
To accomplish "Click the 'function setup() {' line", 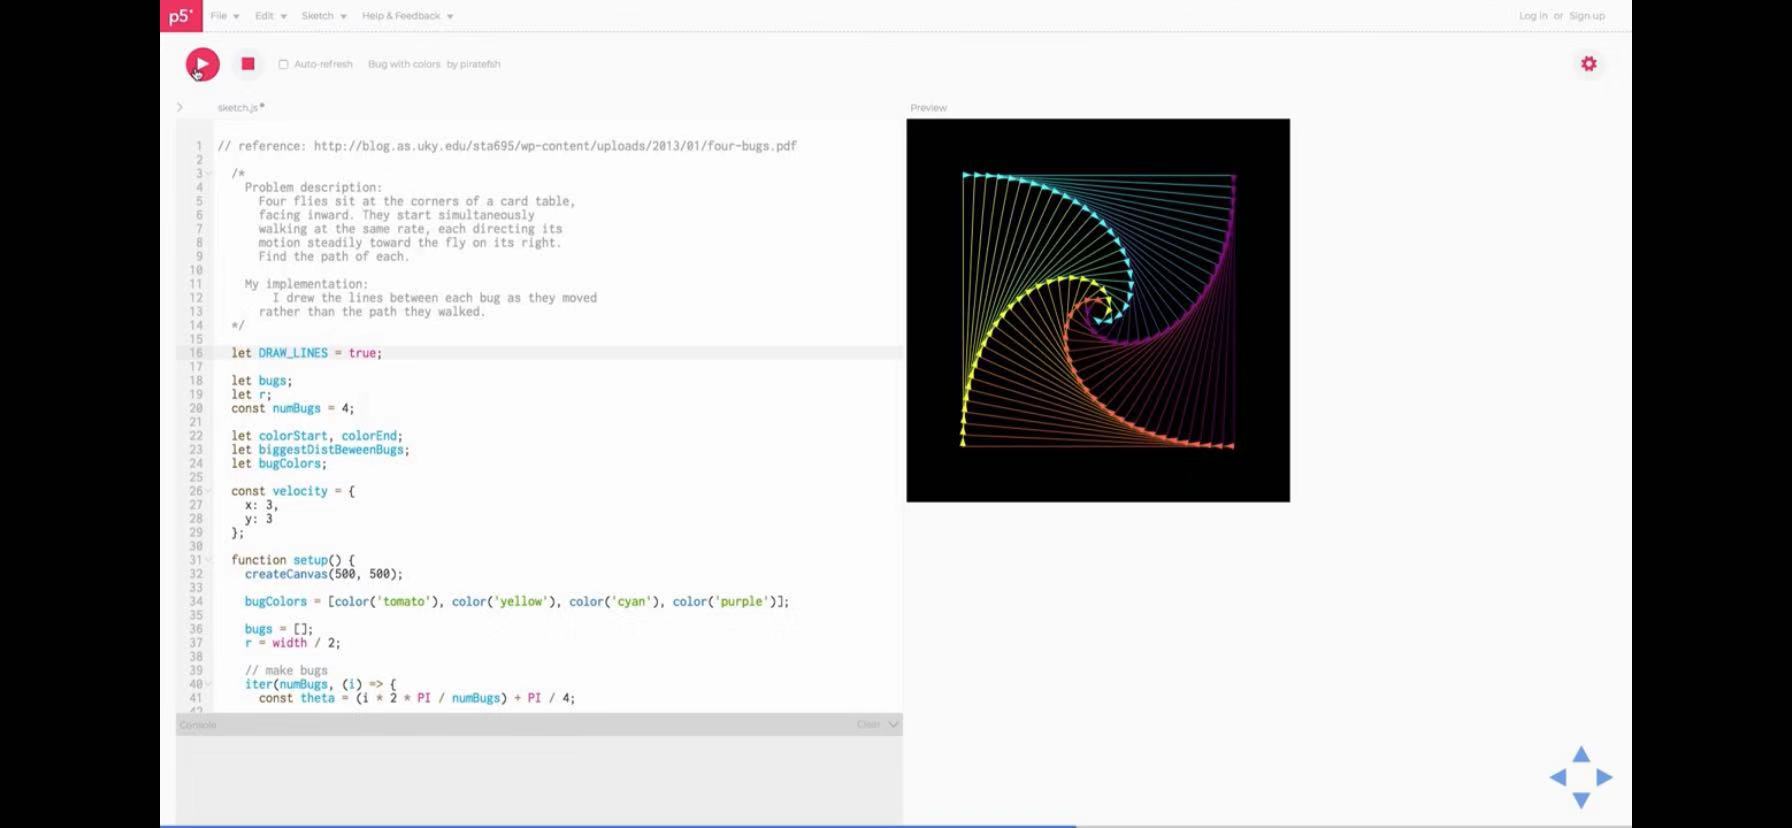I will pyautogui.click(x=292, y=560).
